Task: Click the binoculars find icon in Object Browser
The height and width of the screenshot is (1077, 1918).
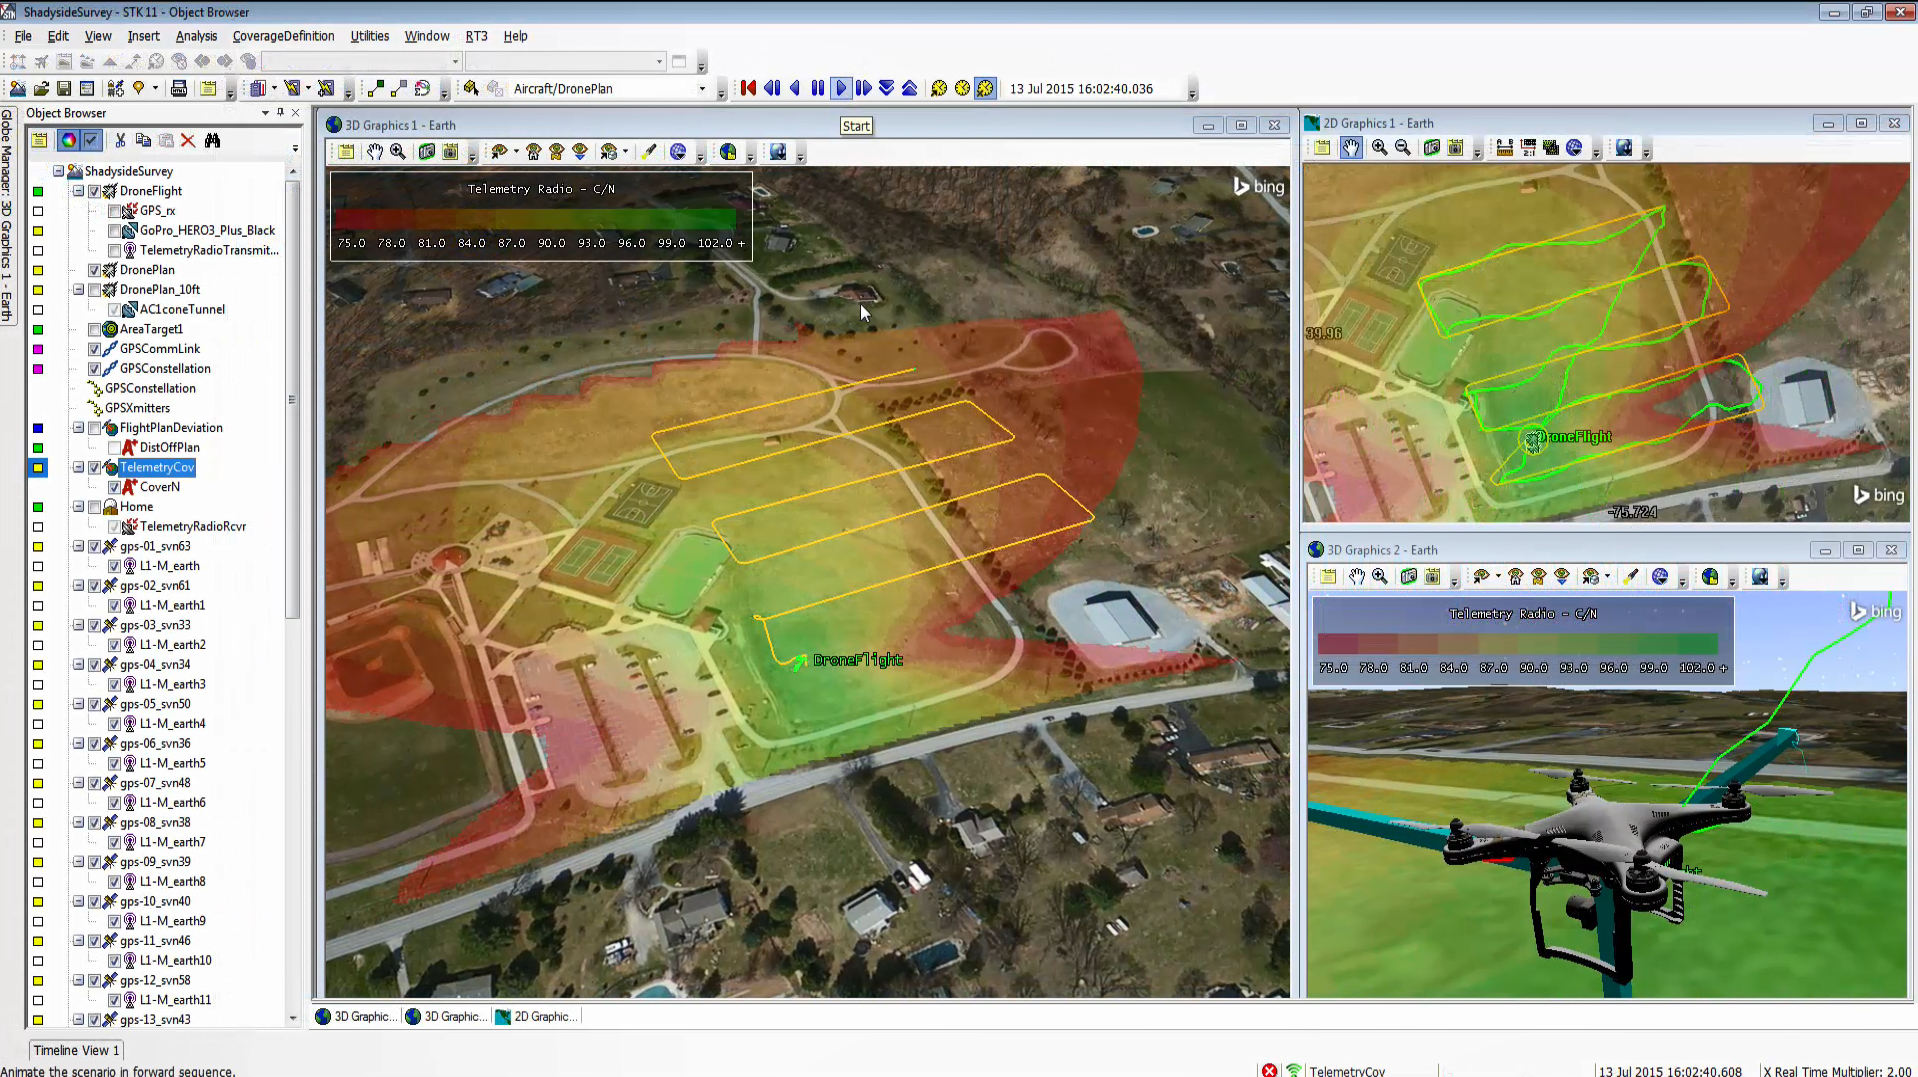Action: coord(212,141)
